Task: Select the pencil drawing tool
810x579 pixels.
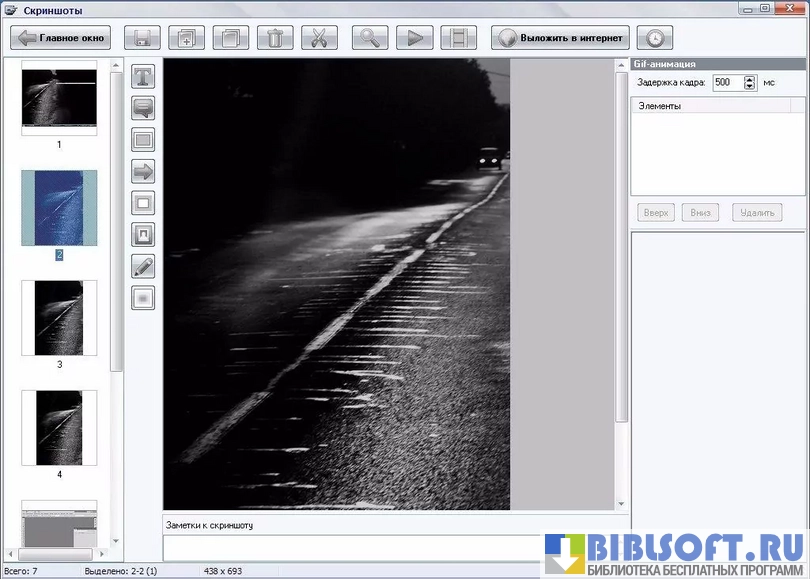Action: coord(144,266)
